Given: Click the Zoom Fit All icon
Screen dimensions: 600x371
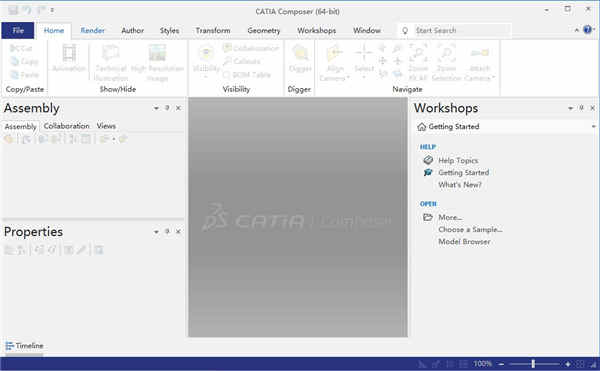Looking at the screenshot, I should [418, 54].
